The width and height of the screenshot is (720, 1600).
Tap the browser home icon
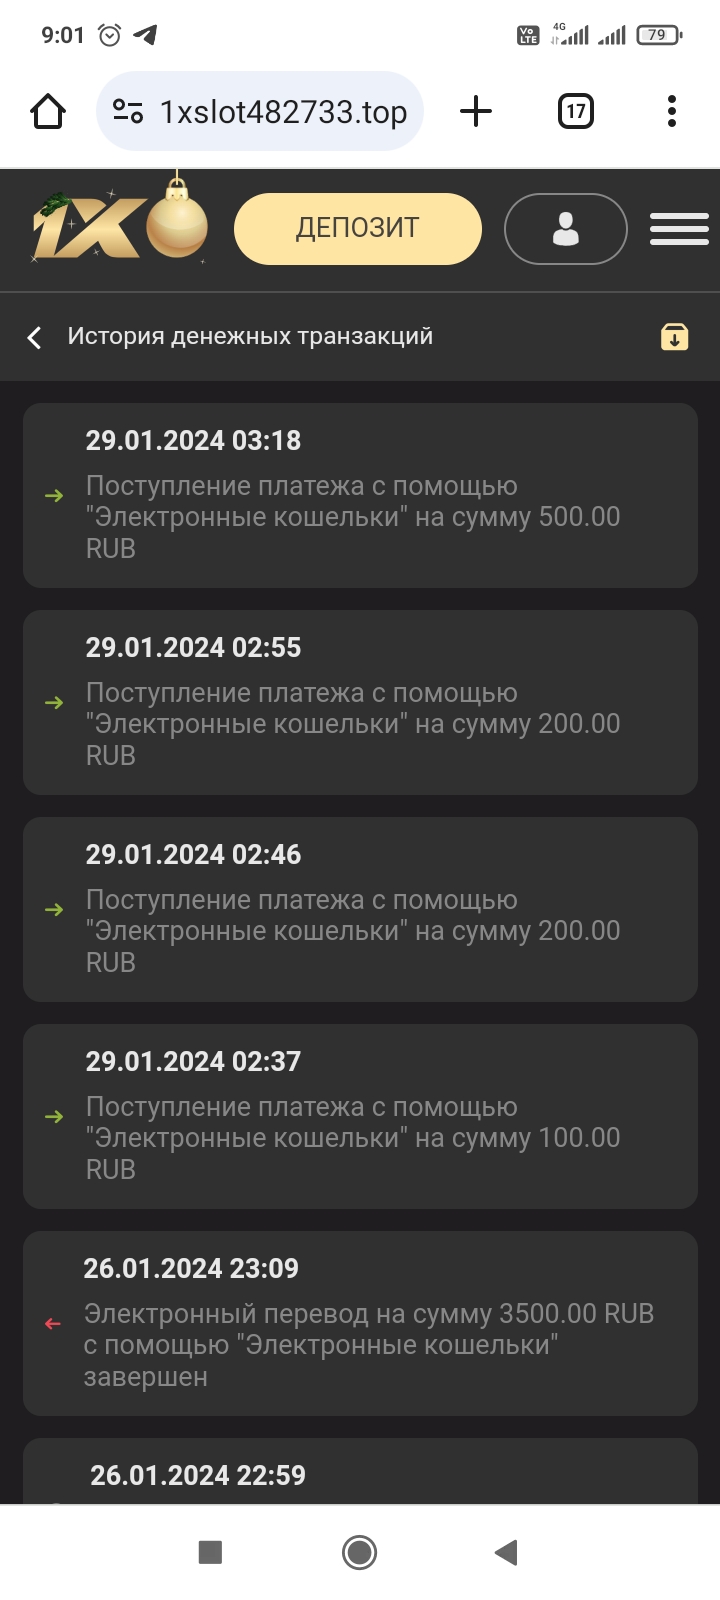coord(48,111)
